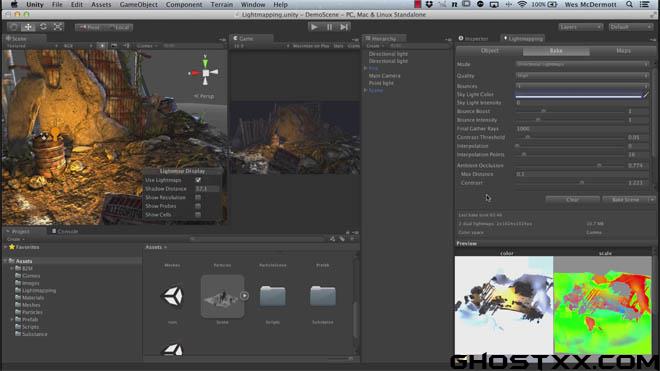Click the Shadow Distance value field
This screenshot has width=660, height=371.
207,189
